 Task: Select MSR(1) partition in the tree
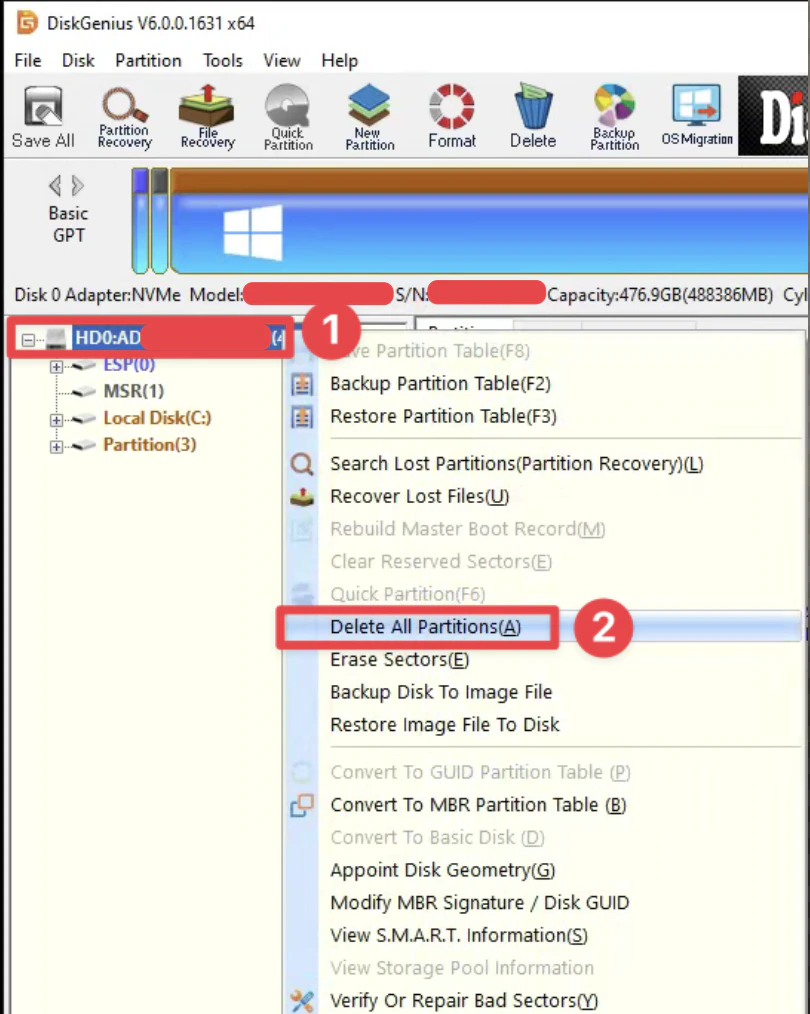(x=134, y=391)
